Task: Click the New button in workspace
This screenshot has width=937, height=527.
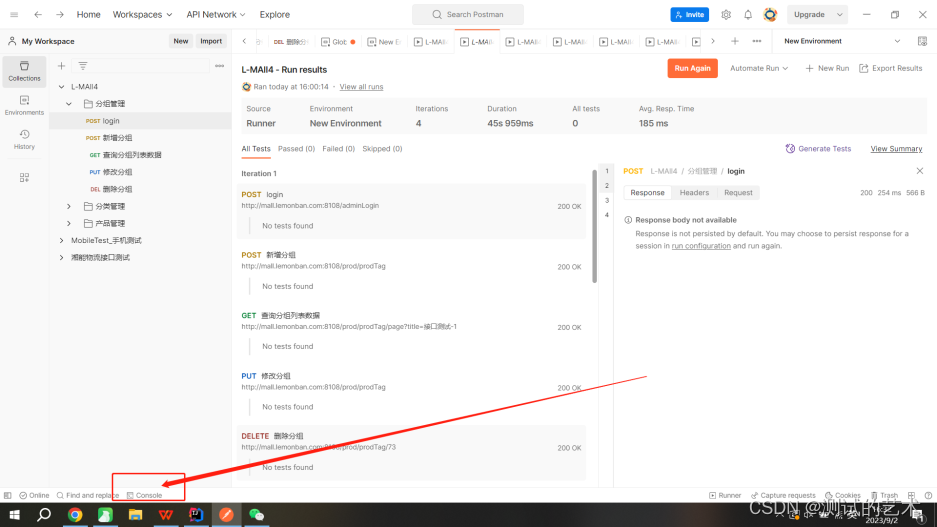Action: coord(180,41)
